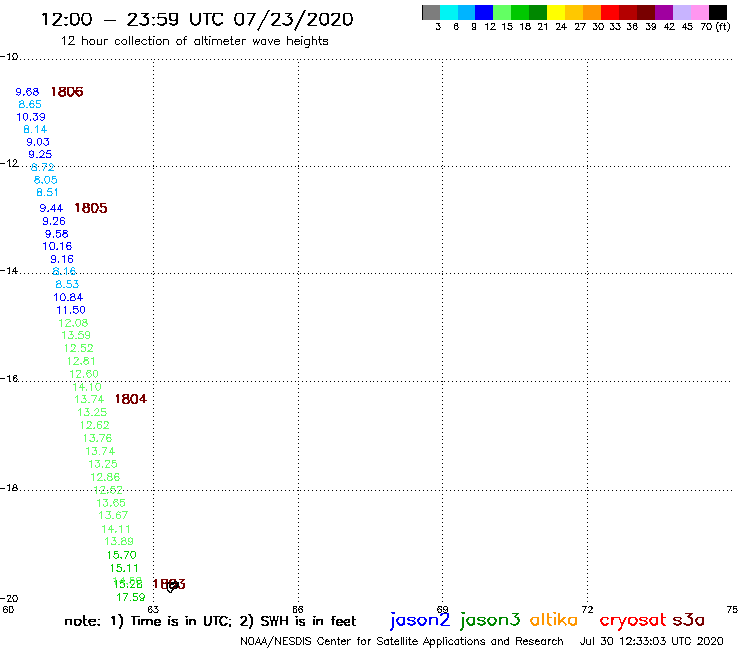Click wave height value 12.60
740x650 pixels.
click(x=84, y=374)
